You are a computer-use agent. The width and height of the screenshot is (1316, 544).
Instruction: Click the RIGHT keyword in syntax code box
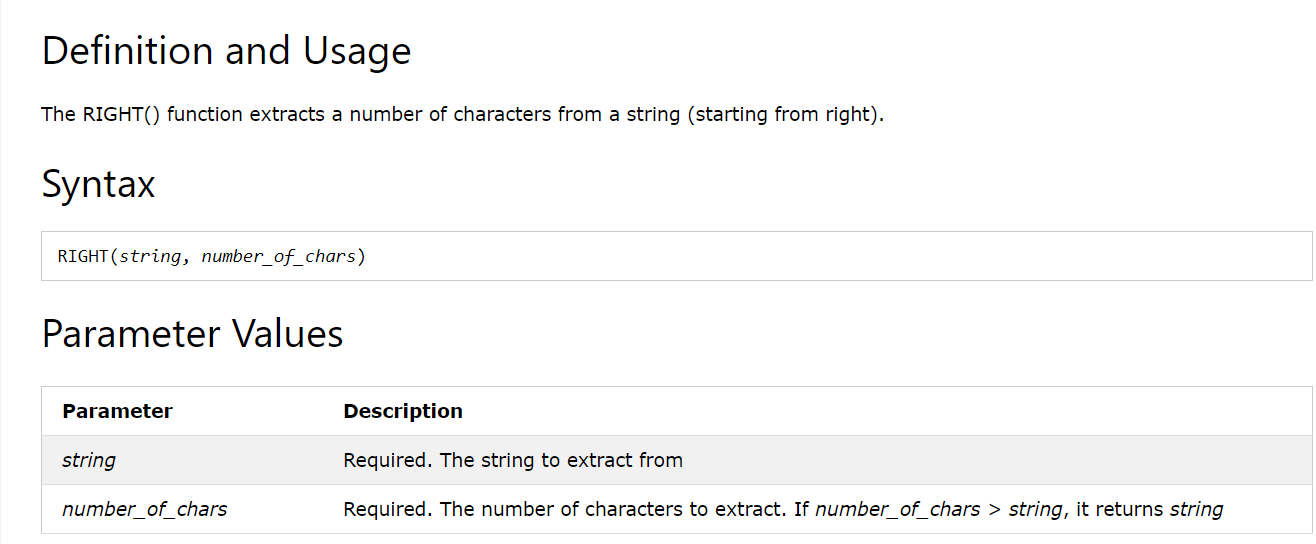click(83, 256)
